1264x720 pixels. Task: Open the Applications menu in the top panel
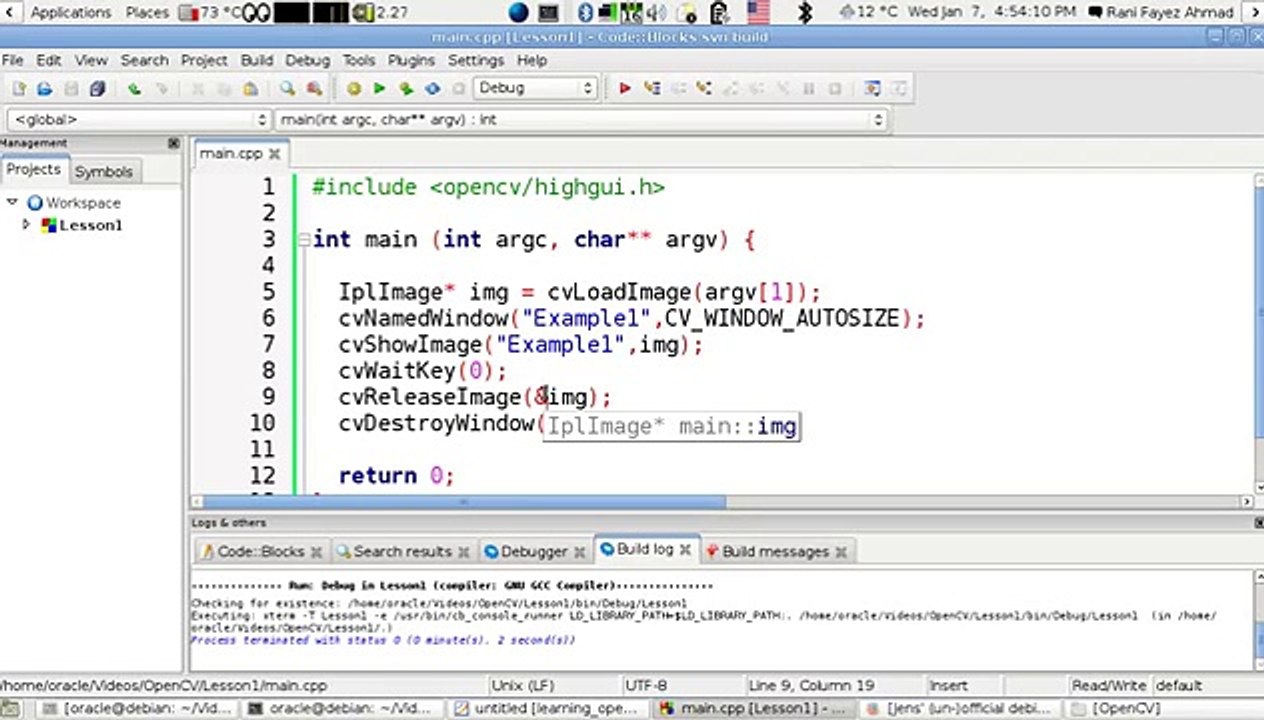71,12
